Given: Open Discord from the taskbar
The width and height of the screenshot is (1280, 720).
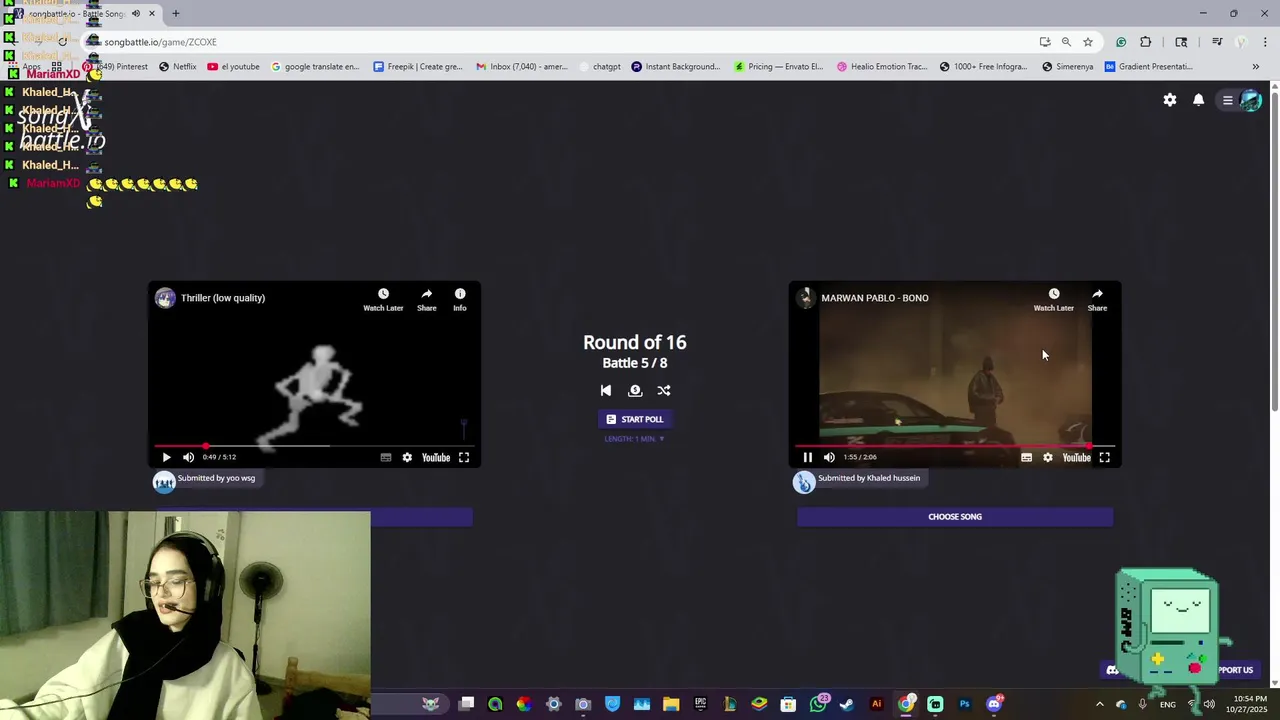Looking at the screenshot, I should [994, 704].
